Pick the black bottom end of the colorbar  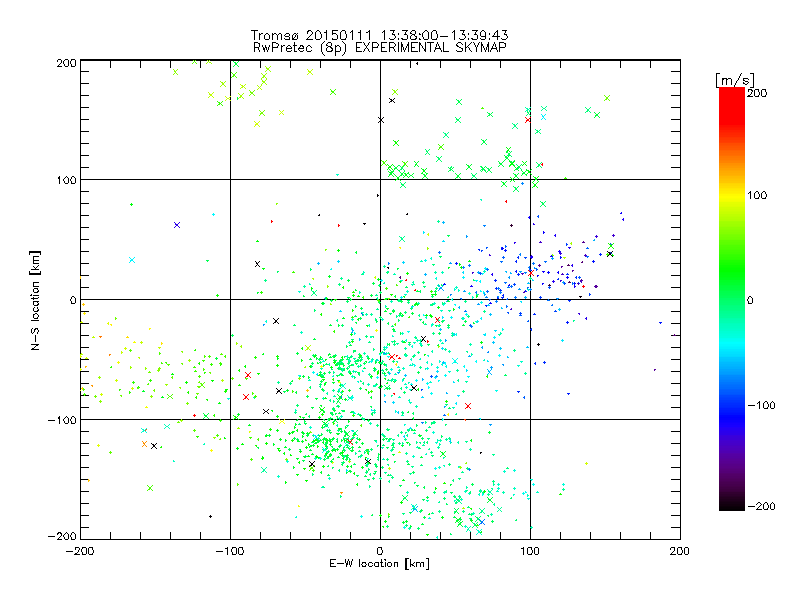[x=732, y=505]
